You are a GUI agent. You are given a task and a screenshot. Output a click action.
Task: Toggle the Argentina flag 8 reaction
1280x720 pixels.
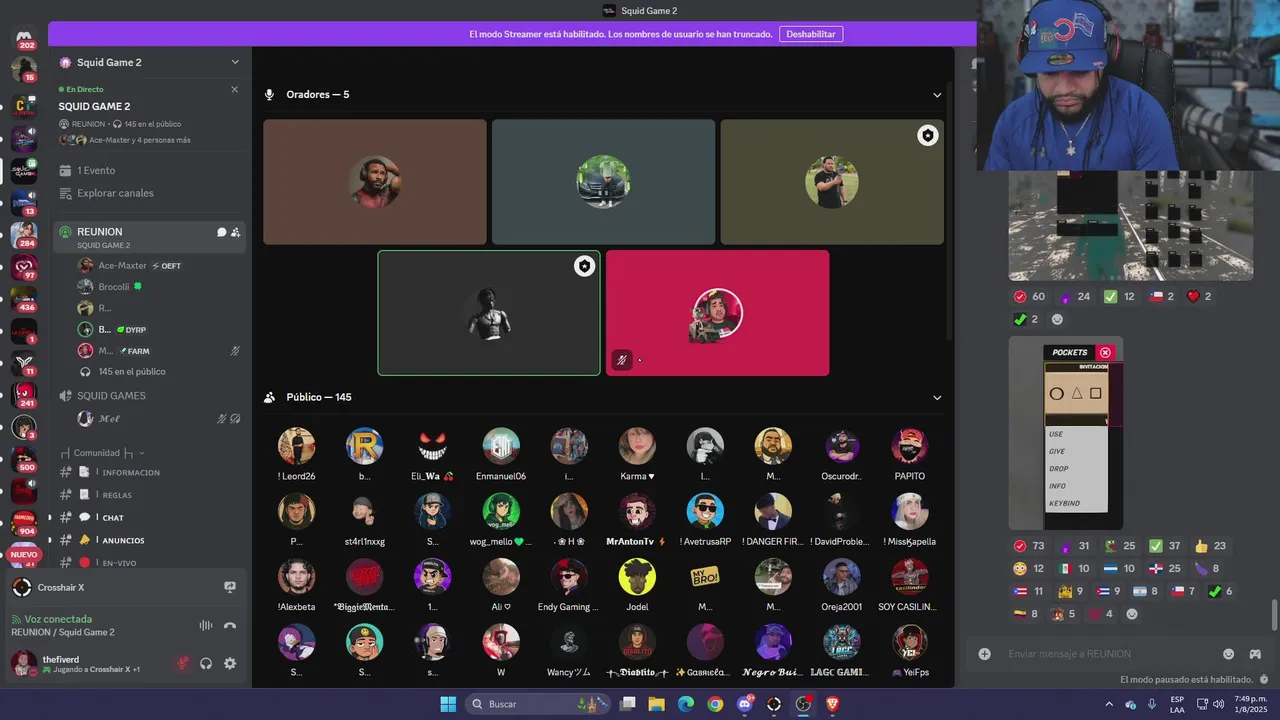click(x=1147, y=591)
